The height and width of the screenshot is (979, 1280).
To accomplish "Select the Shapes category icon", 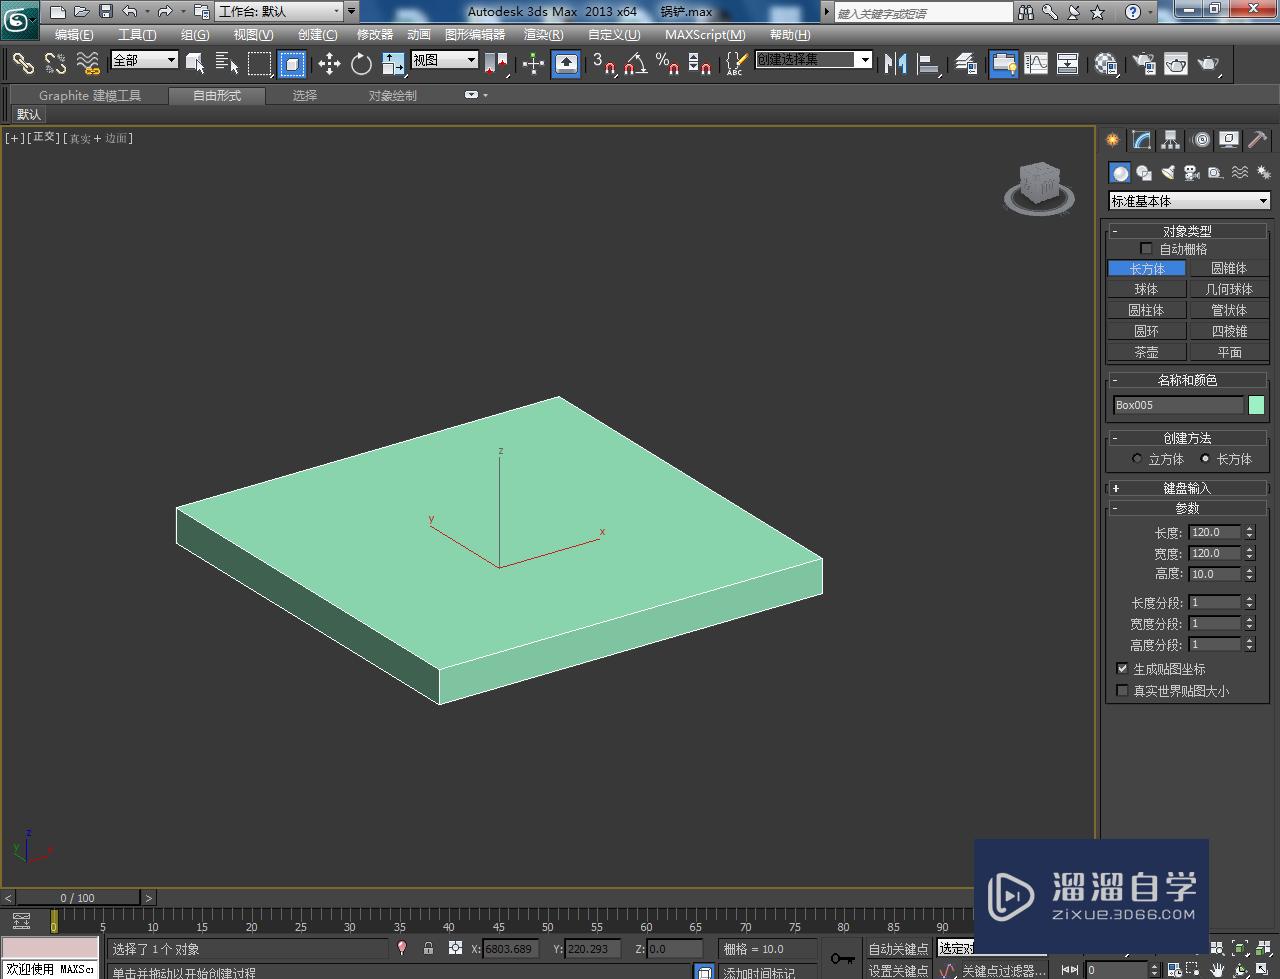I will [x=1144, y=173].
